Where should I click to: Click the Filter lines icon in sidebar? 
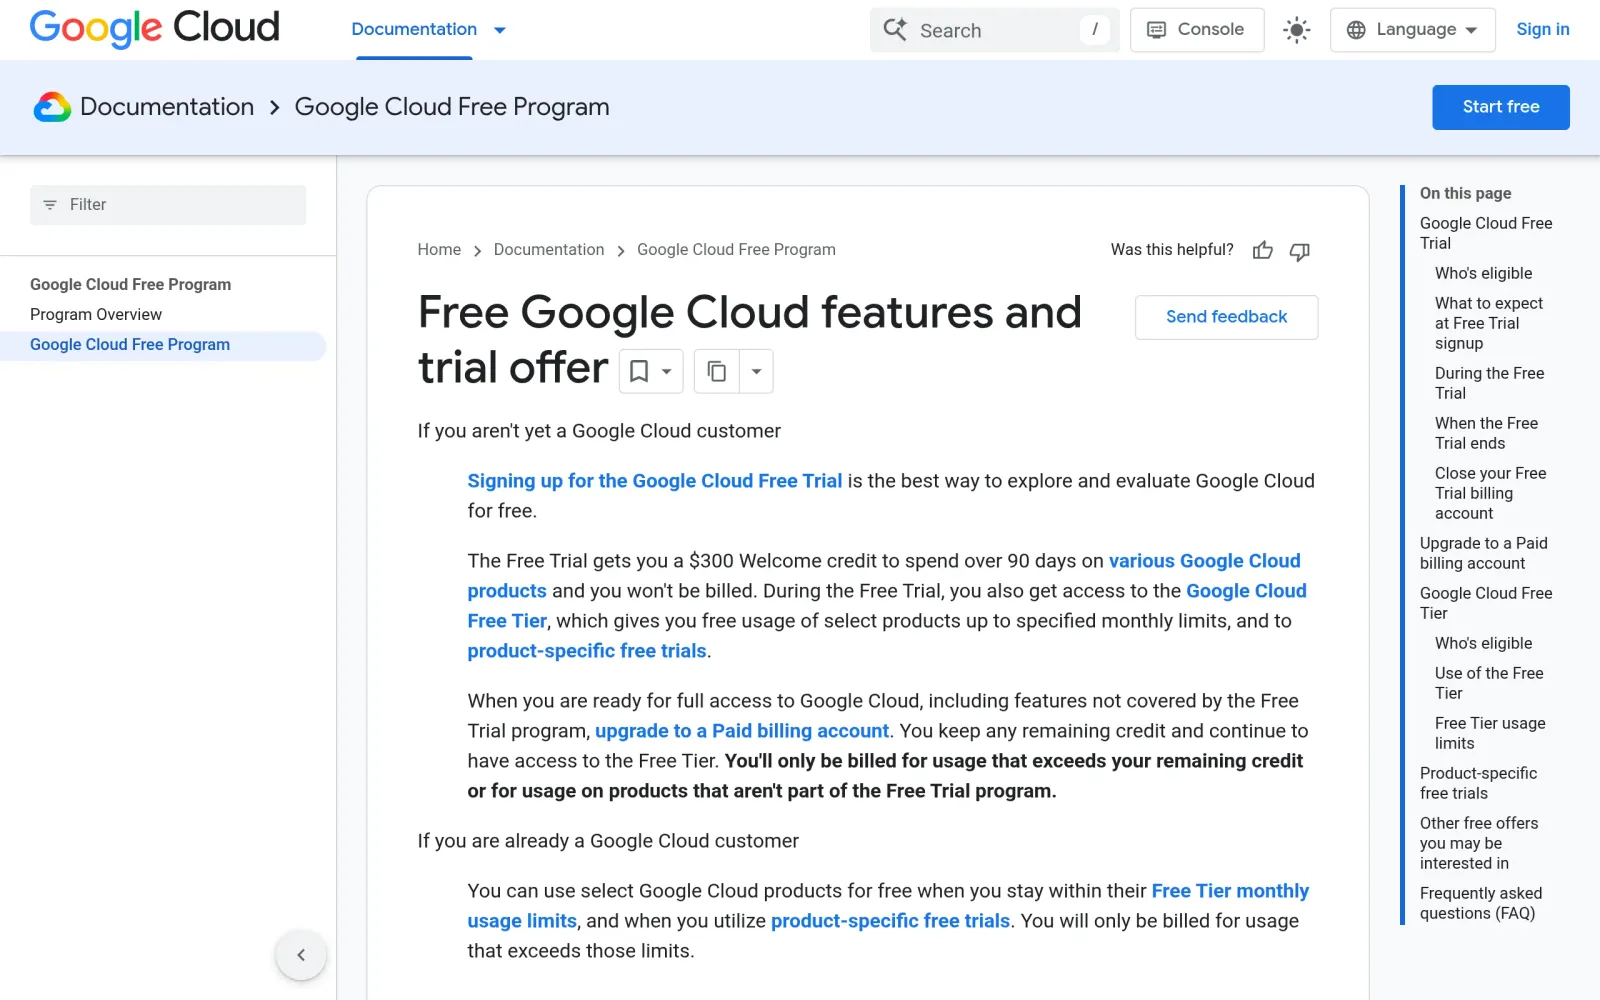(50, 205)
